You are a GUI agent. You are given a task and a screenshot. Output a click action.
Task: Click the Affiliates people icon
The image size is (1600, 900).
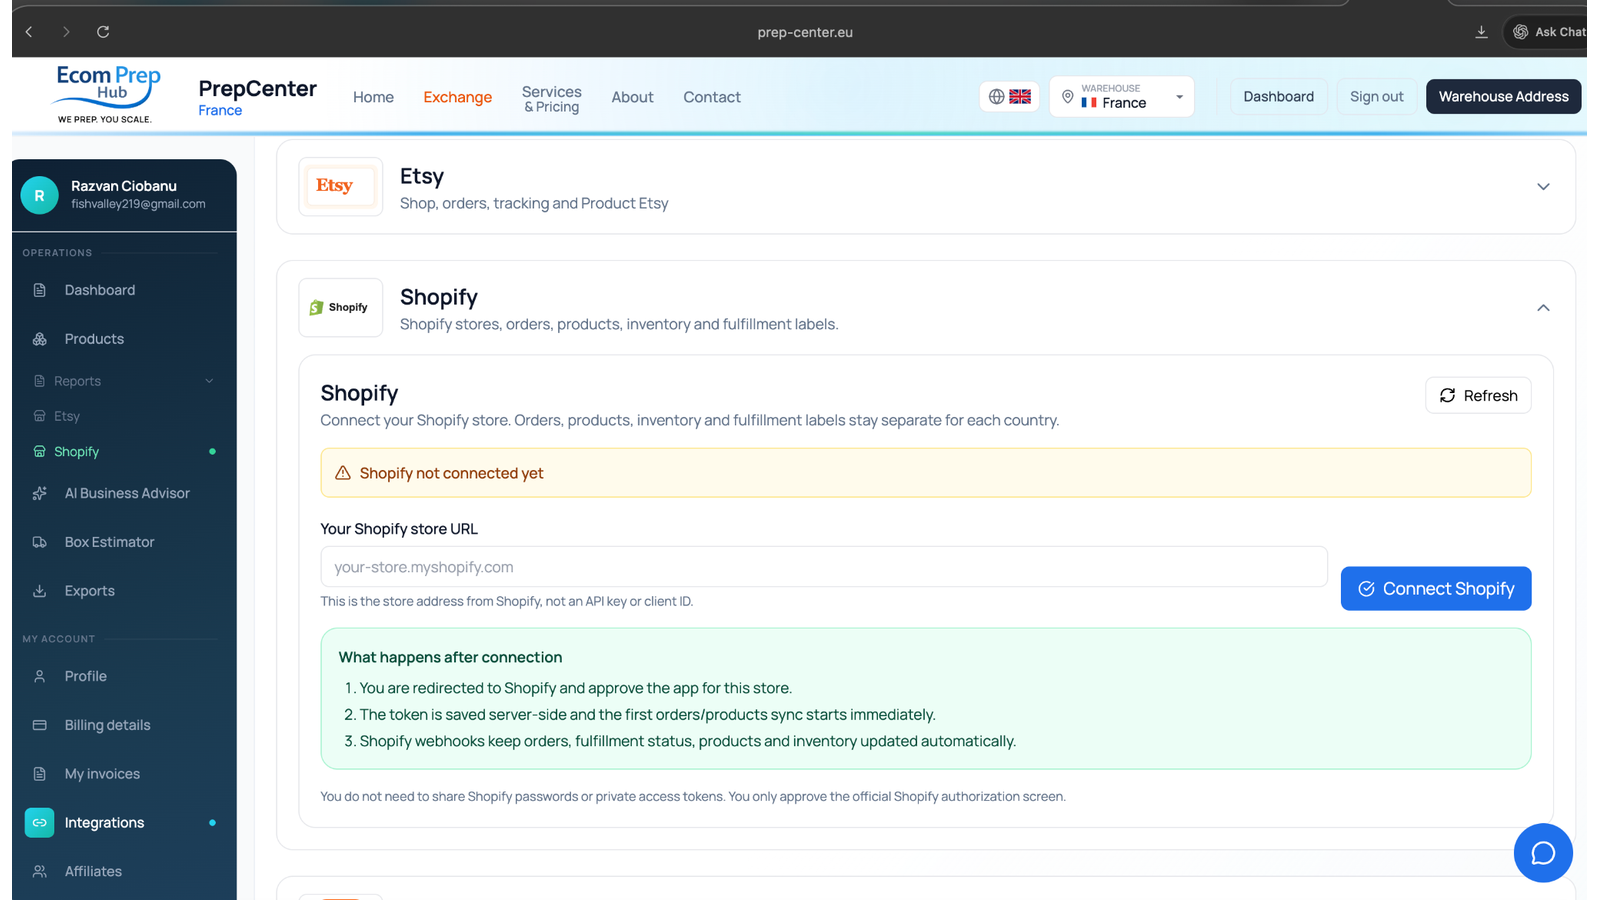tap(40, 872)
